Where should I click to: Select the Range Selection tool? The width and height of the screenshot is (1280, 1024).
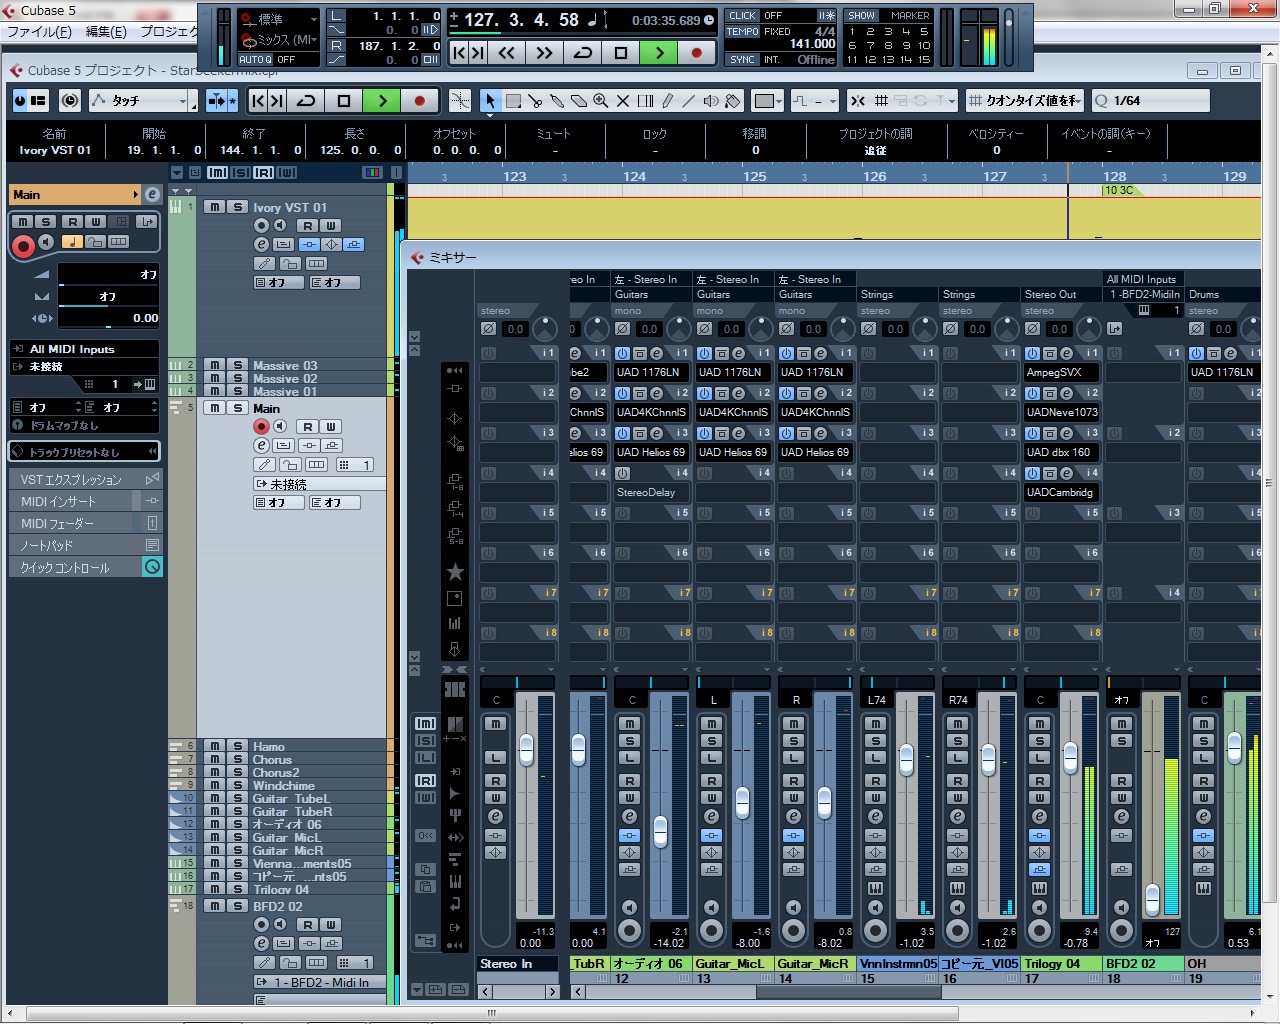click(513, 101)
